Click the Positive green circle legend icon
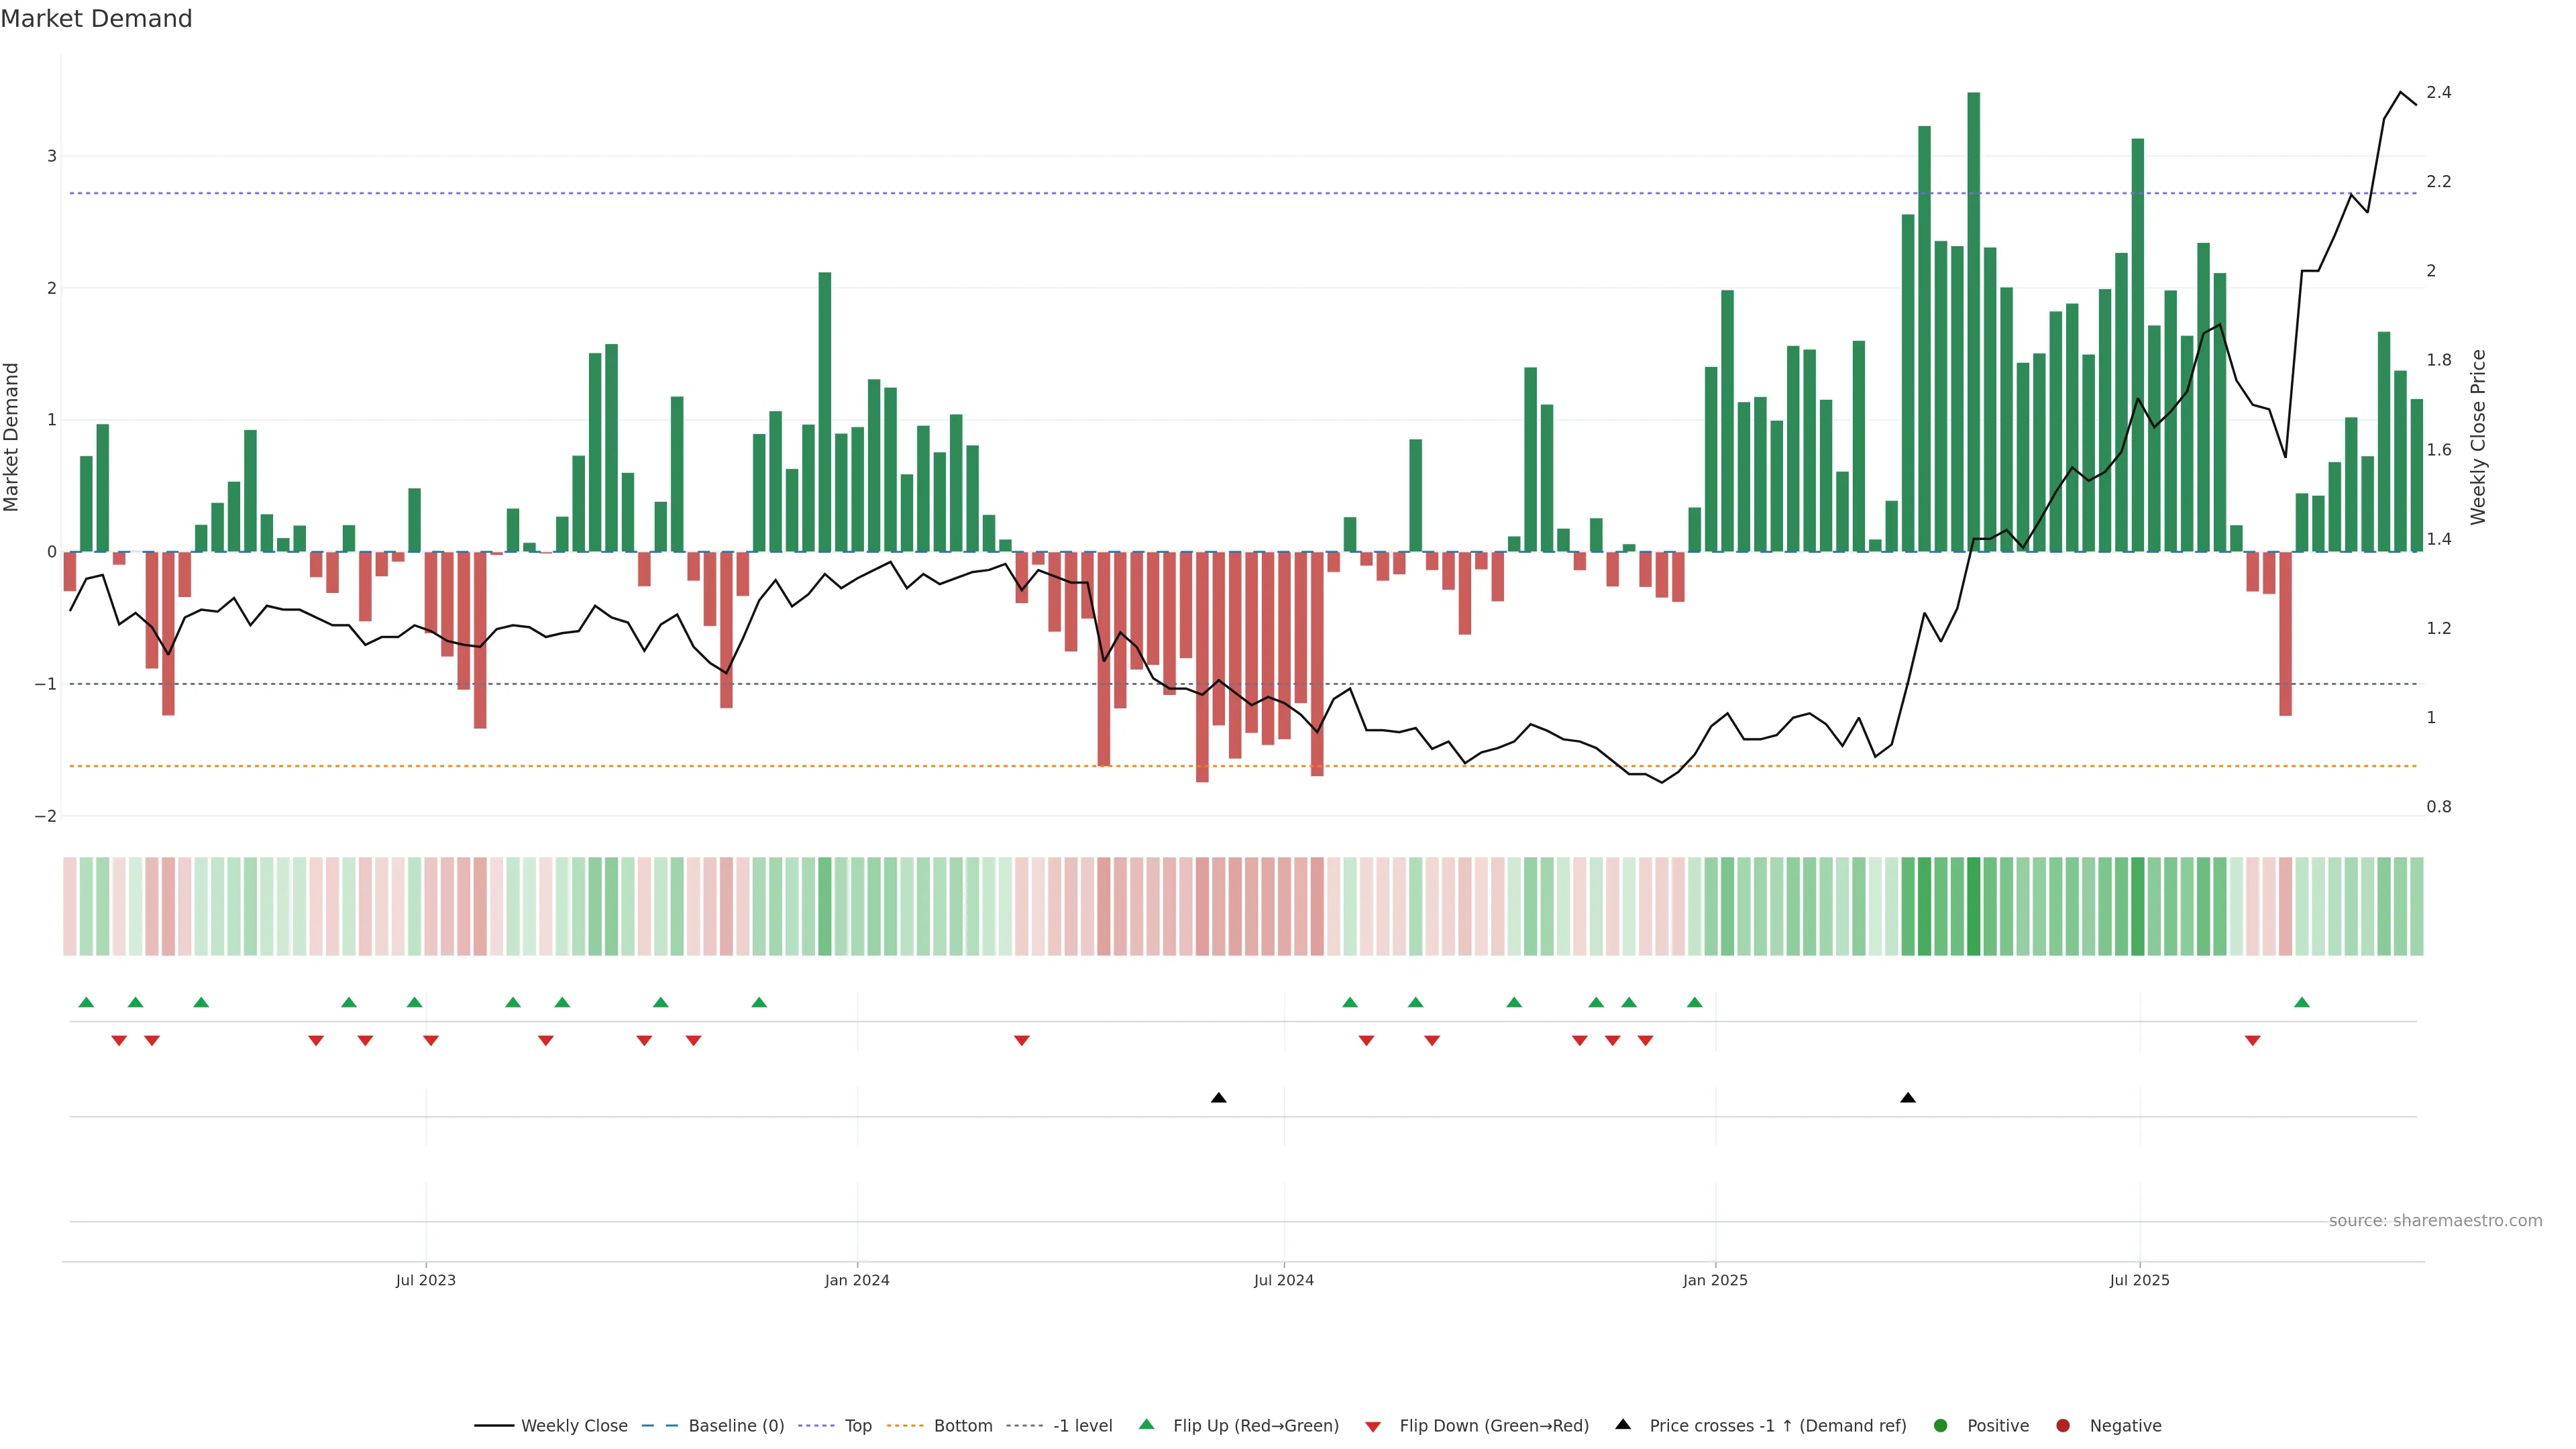This screenshot has width=2576, height=1449. point(1941,1426)
